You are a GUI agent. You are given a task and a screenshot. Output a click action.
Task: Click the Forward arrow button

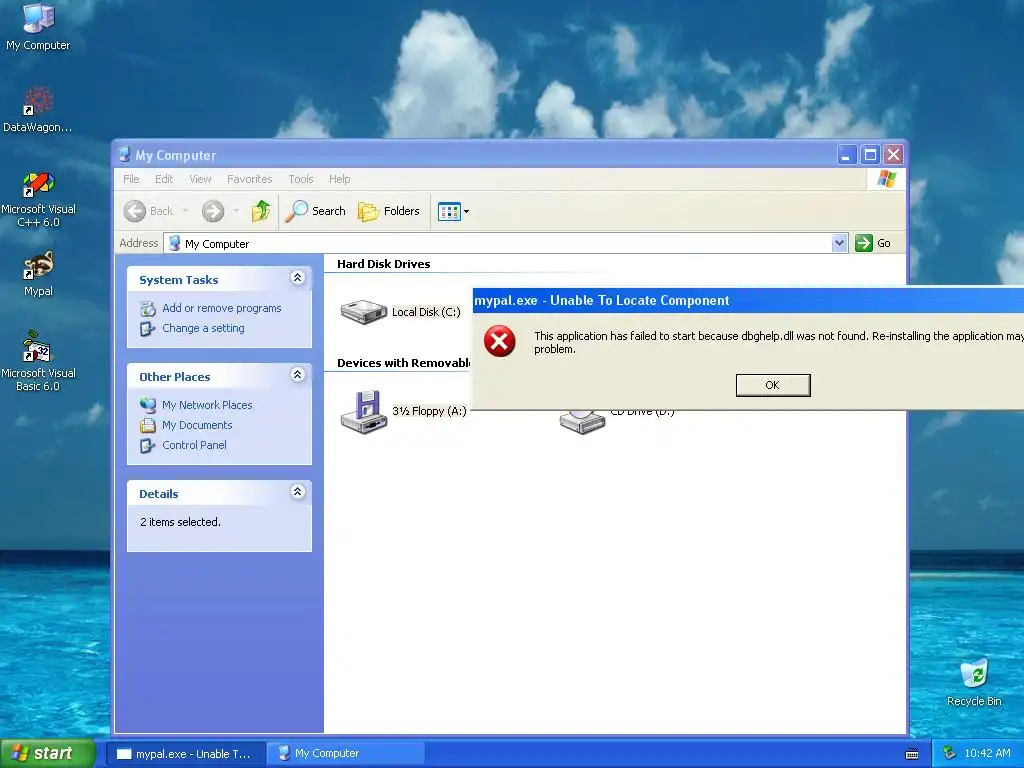(x=213, y=211)
